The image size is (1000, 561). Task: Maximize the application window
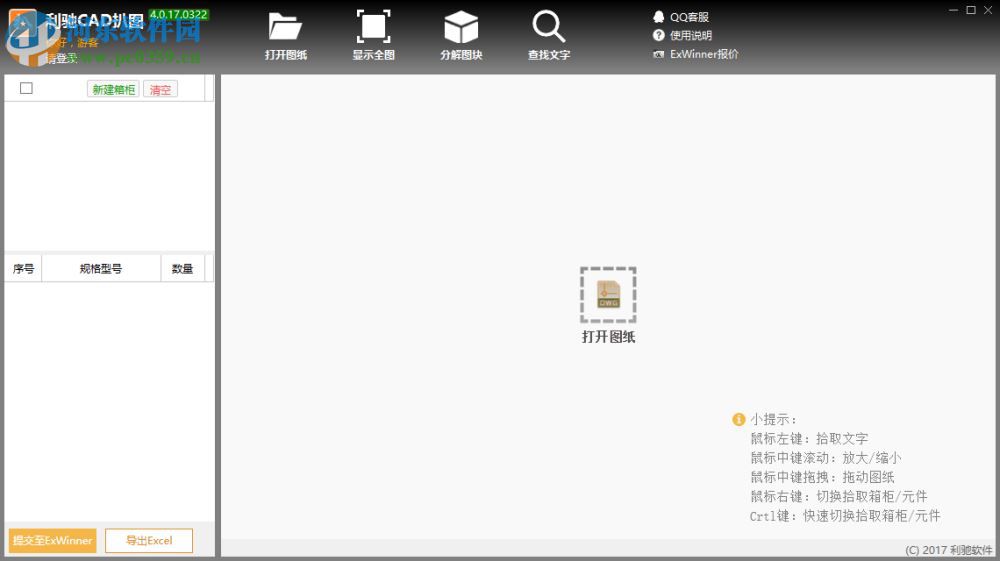tap(971, 10)
